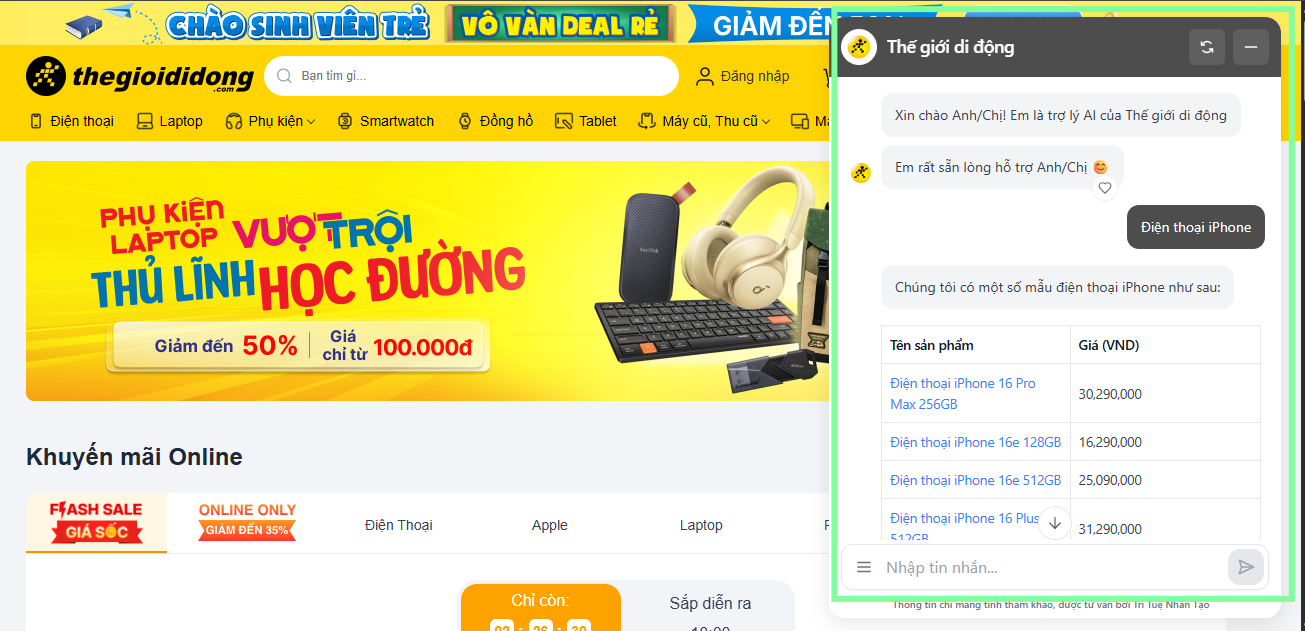Screen dimensions: 1305x631
Task: Open the chat menu hamburger icon
Action: click(864, 568)
